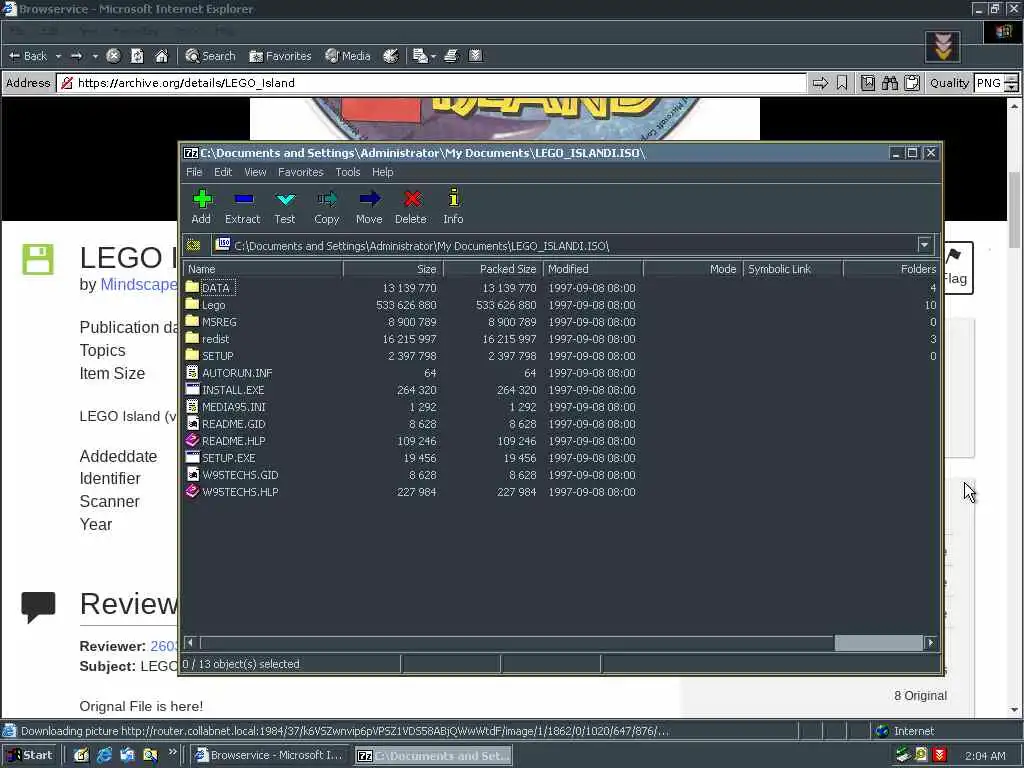Click the Go arrow next to address bar
Screen dimensions: 1024x768
(x=820, y=83)
